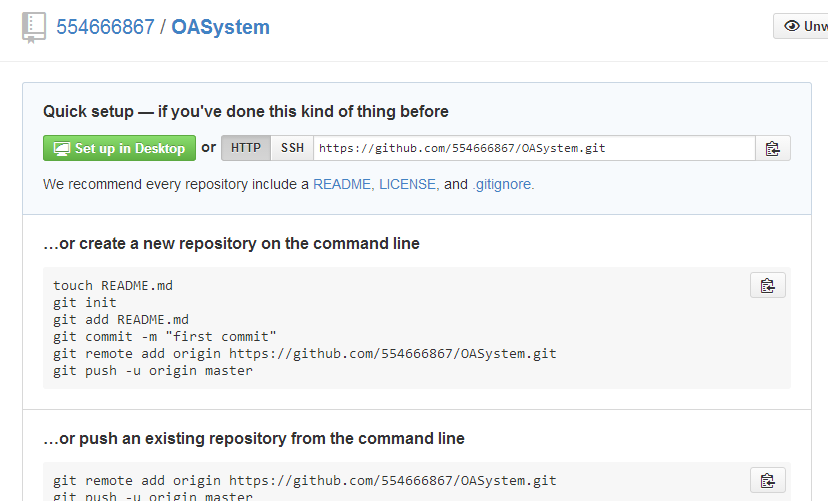Copy the new repository commands
Screen dimensions: 828x501
coord(767,285)
